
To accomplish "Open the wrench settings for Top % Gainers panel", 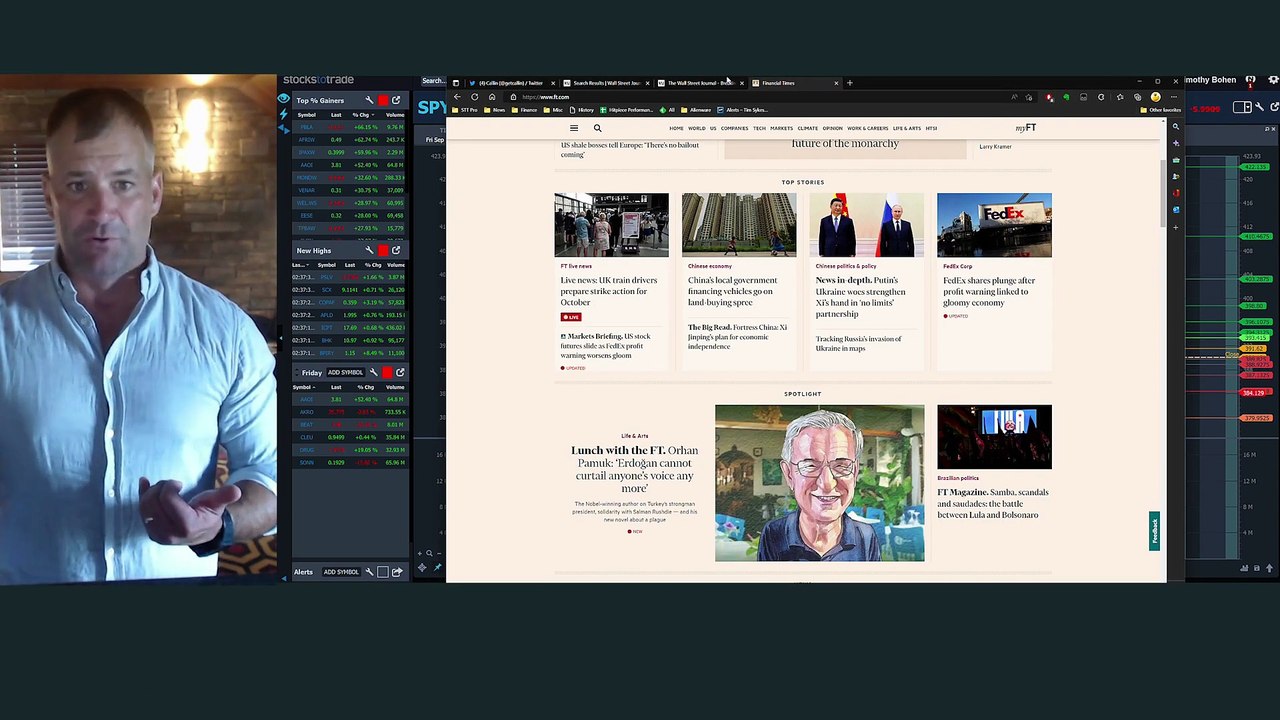I will click(369, 100).
